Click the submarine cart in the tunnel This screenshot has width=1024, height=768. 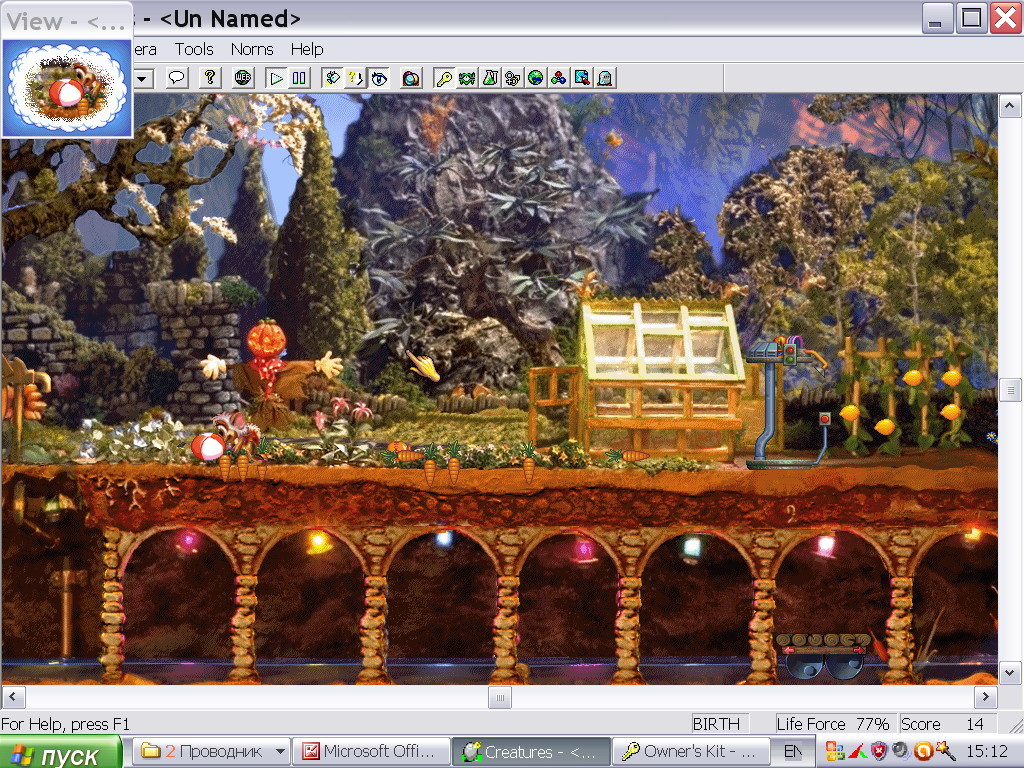pos(824,656)
